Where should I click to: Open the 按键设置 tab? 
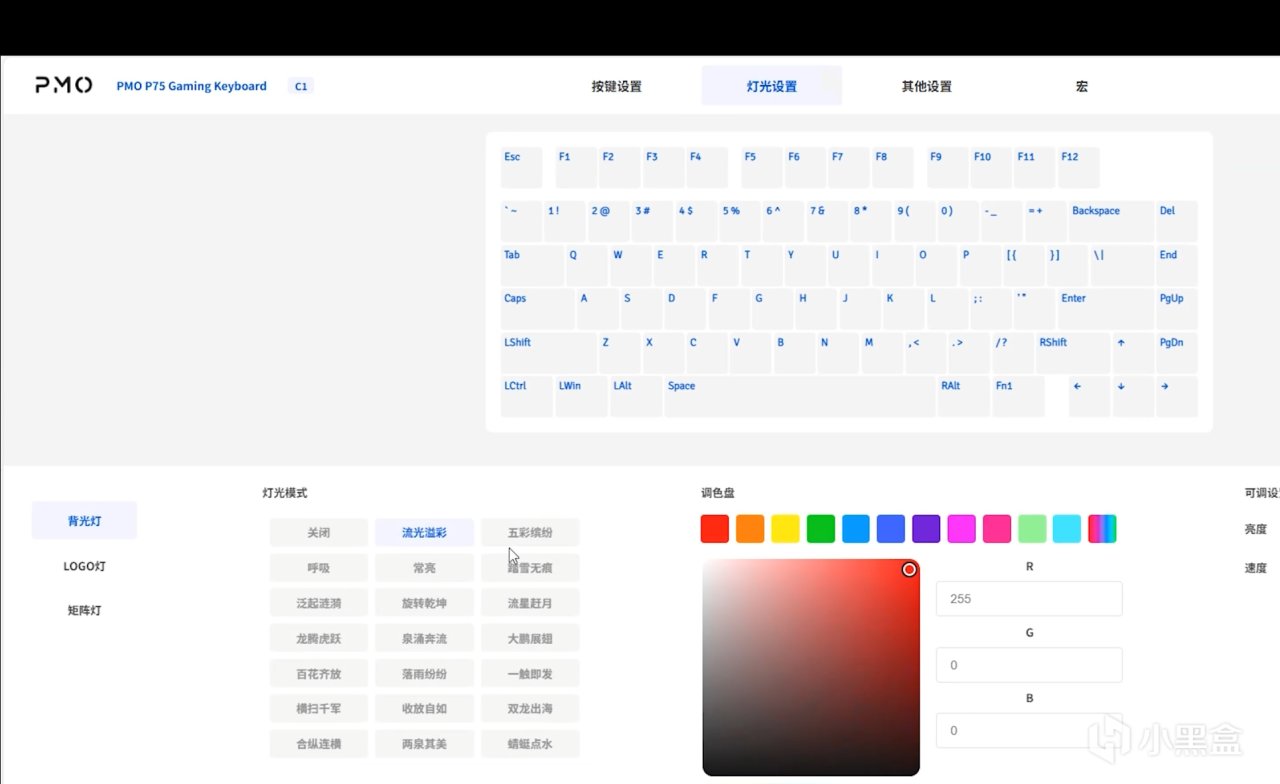point(617,86)
